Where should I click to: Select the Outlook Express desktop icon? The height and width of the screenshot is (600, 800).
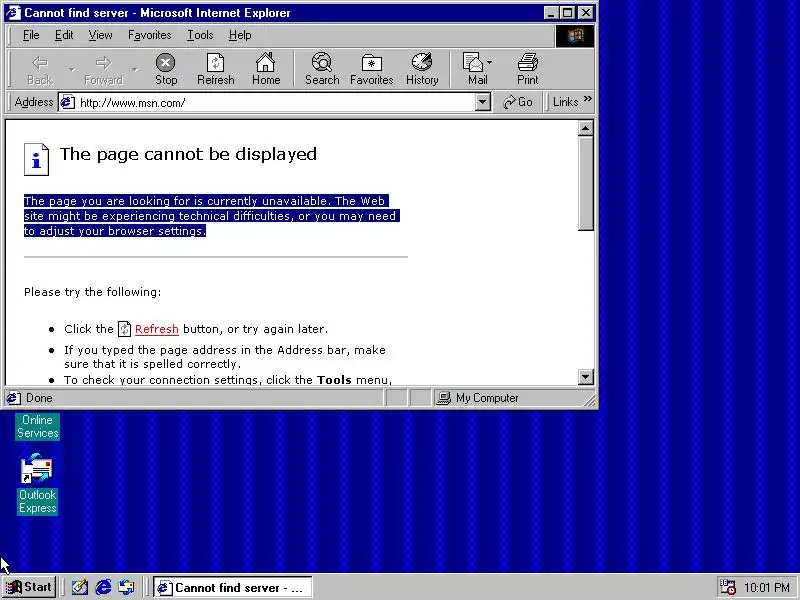pos(37,483)
